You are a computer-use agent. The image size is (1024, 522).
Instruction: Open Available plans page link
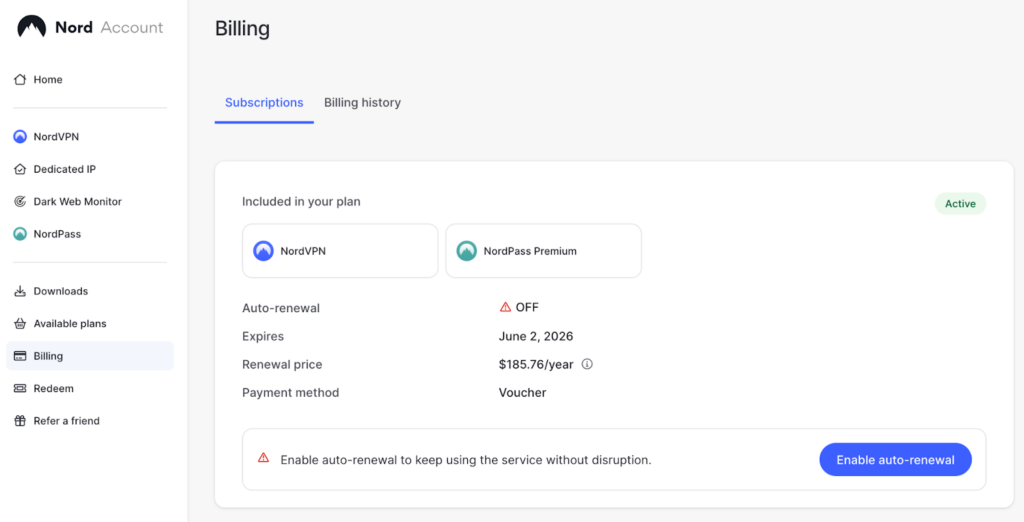point(90,323)
